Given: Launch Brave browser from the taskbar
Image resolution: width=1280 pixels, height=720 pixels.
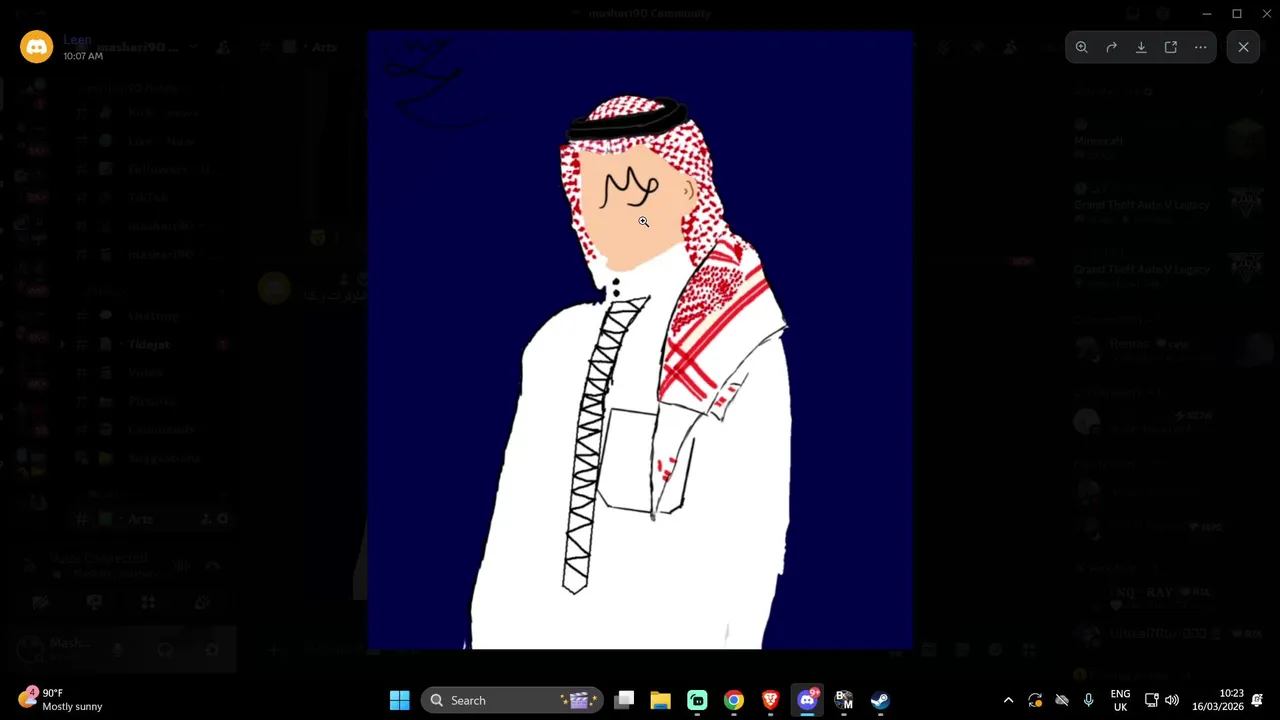Looking at the screenshot, I should (770, 700).
